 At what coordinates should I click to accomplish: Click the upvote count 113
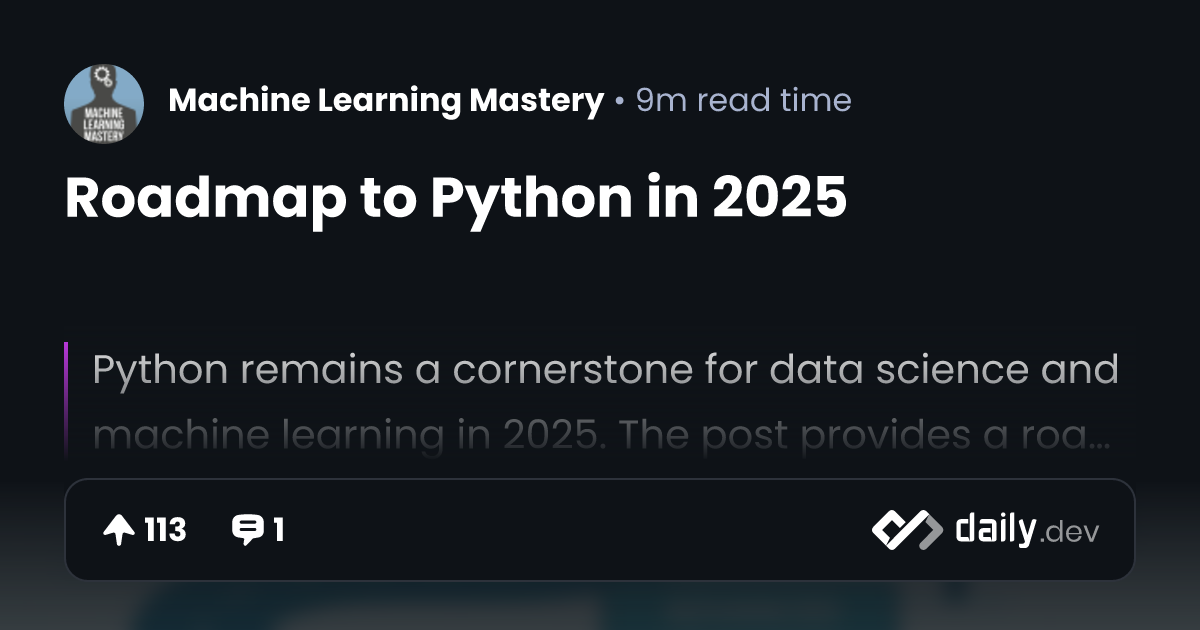(x=165, y=530)
